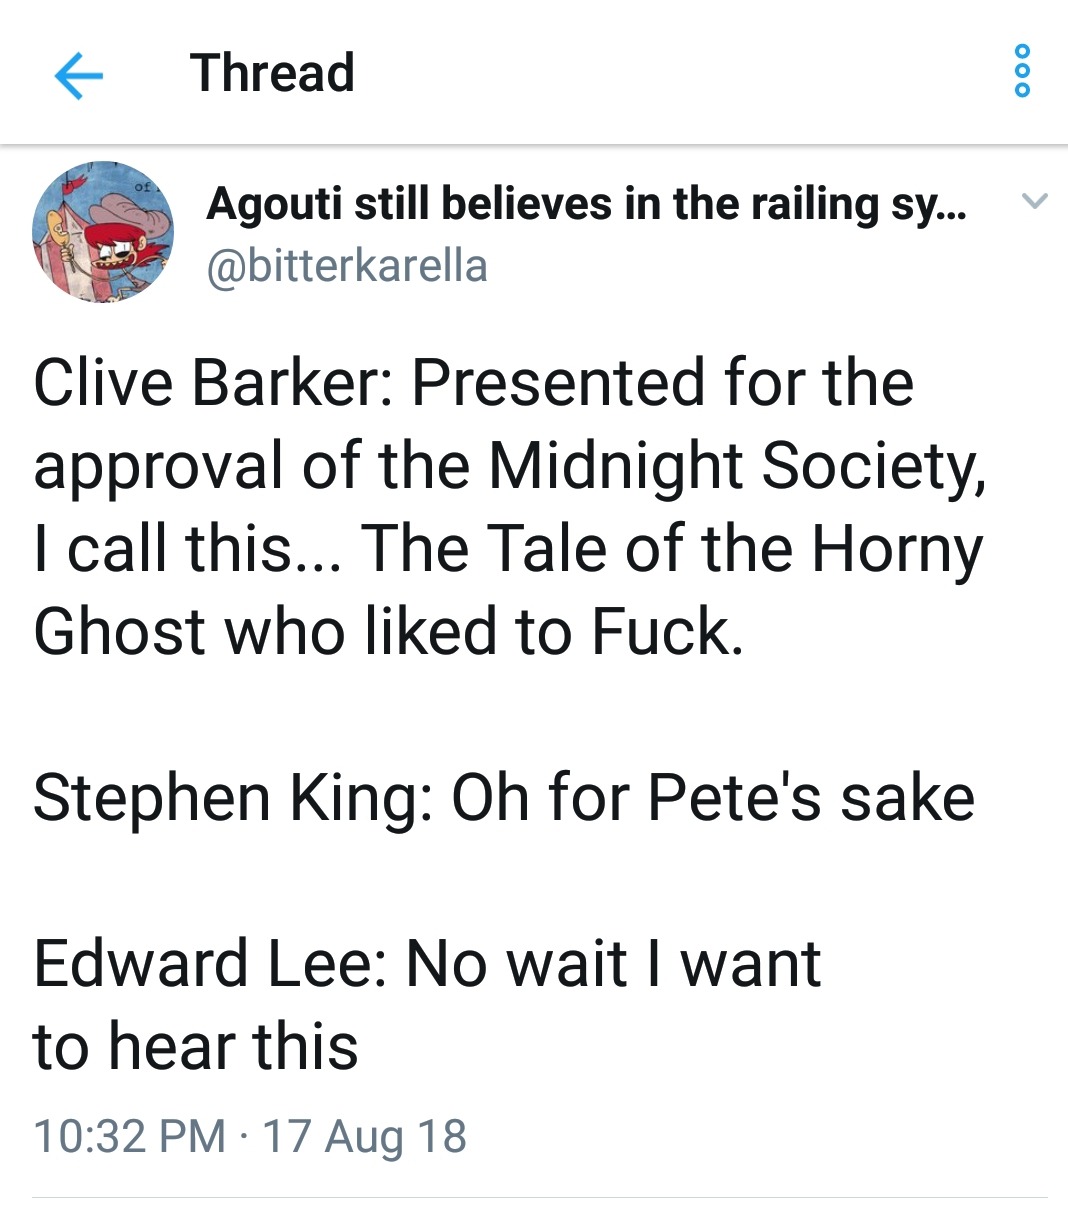Click 'Presented for the' tweet text
The width and height of the screenshot is (1068, 1209).
pos(662,383)
